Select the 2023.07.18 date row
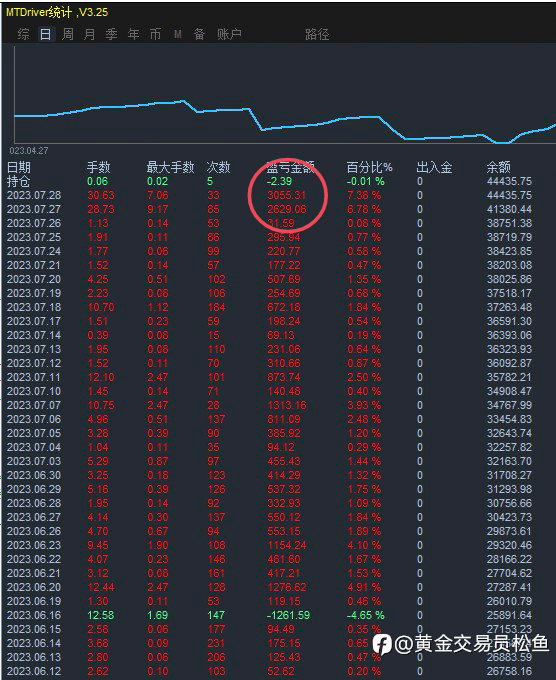 [34, 307]
